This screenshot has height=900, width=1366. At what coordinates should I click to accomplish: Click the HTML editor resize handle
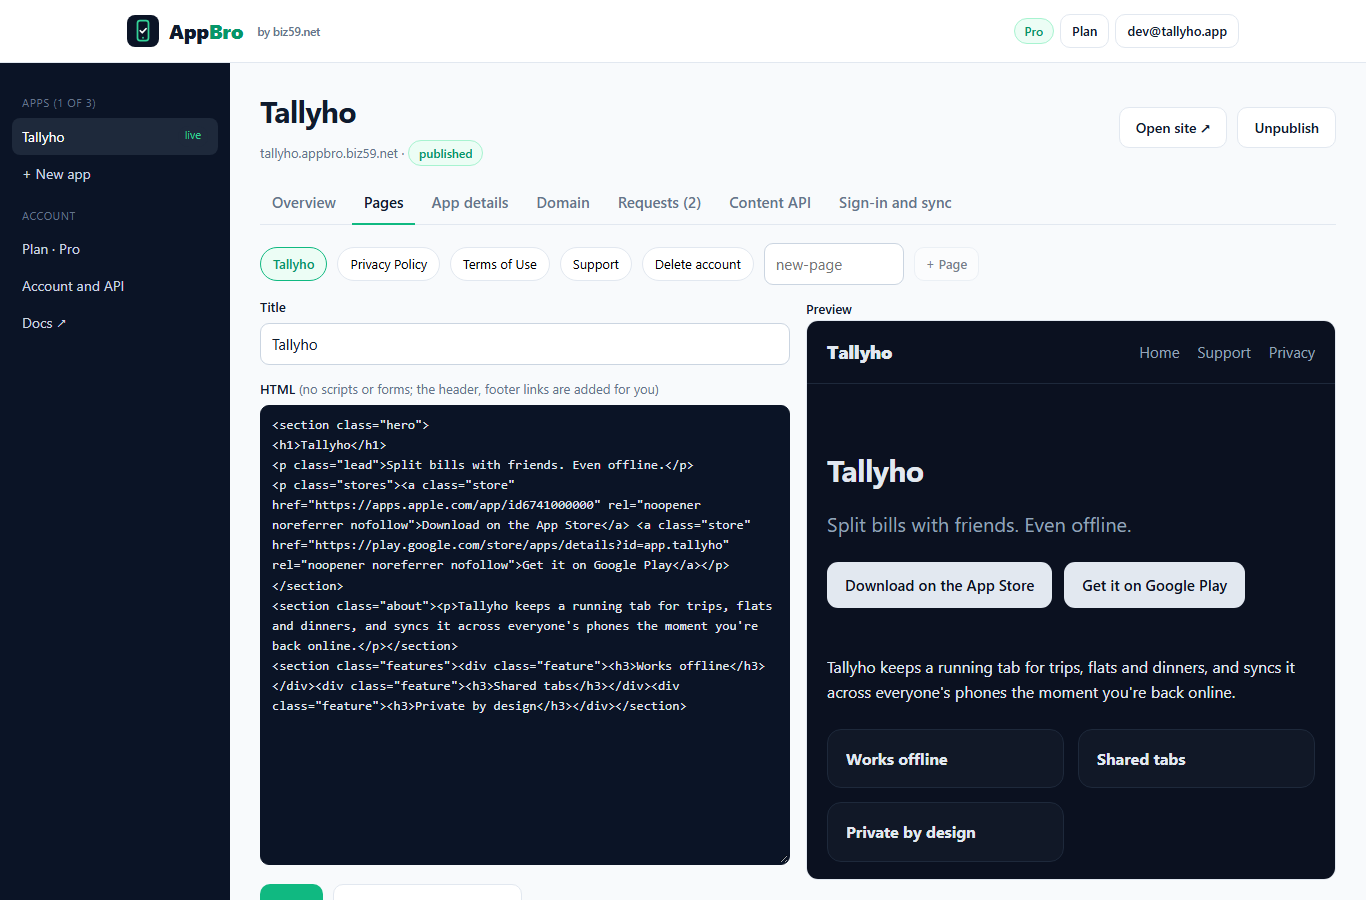pos(784,858)
